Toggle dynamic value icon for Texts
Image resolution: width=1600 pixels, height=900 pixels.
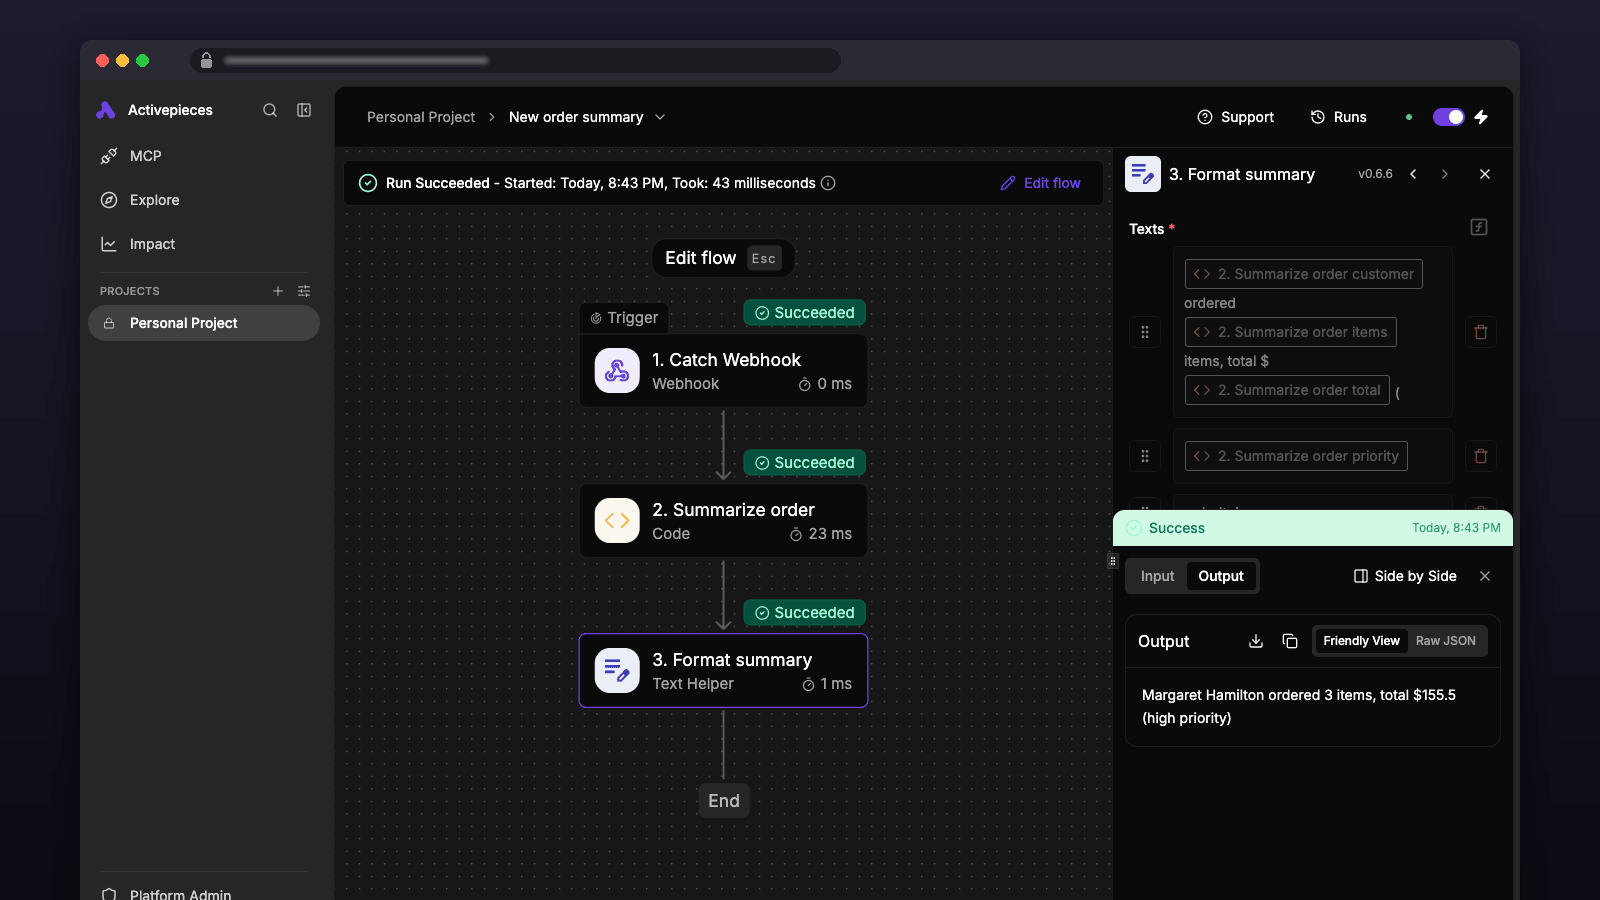[1479, 227]
